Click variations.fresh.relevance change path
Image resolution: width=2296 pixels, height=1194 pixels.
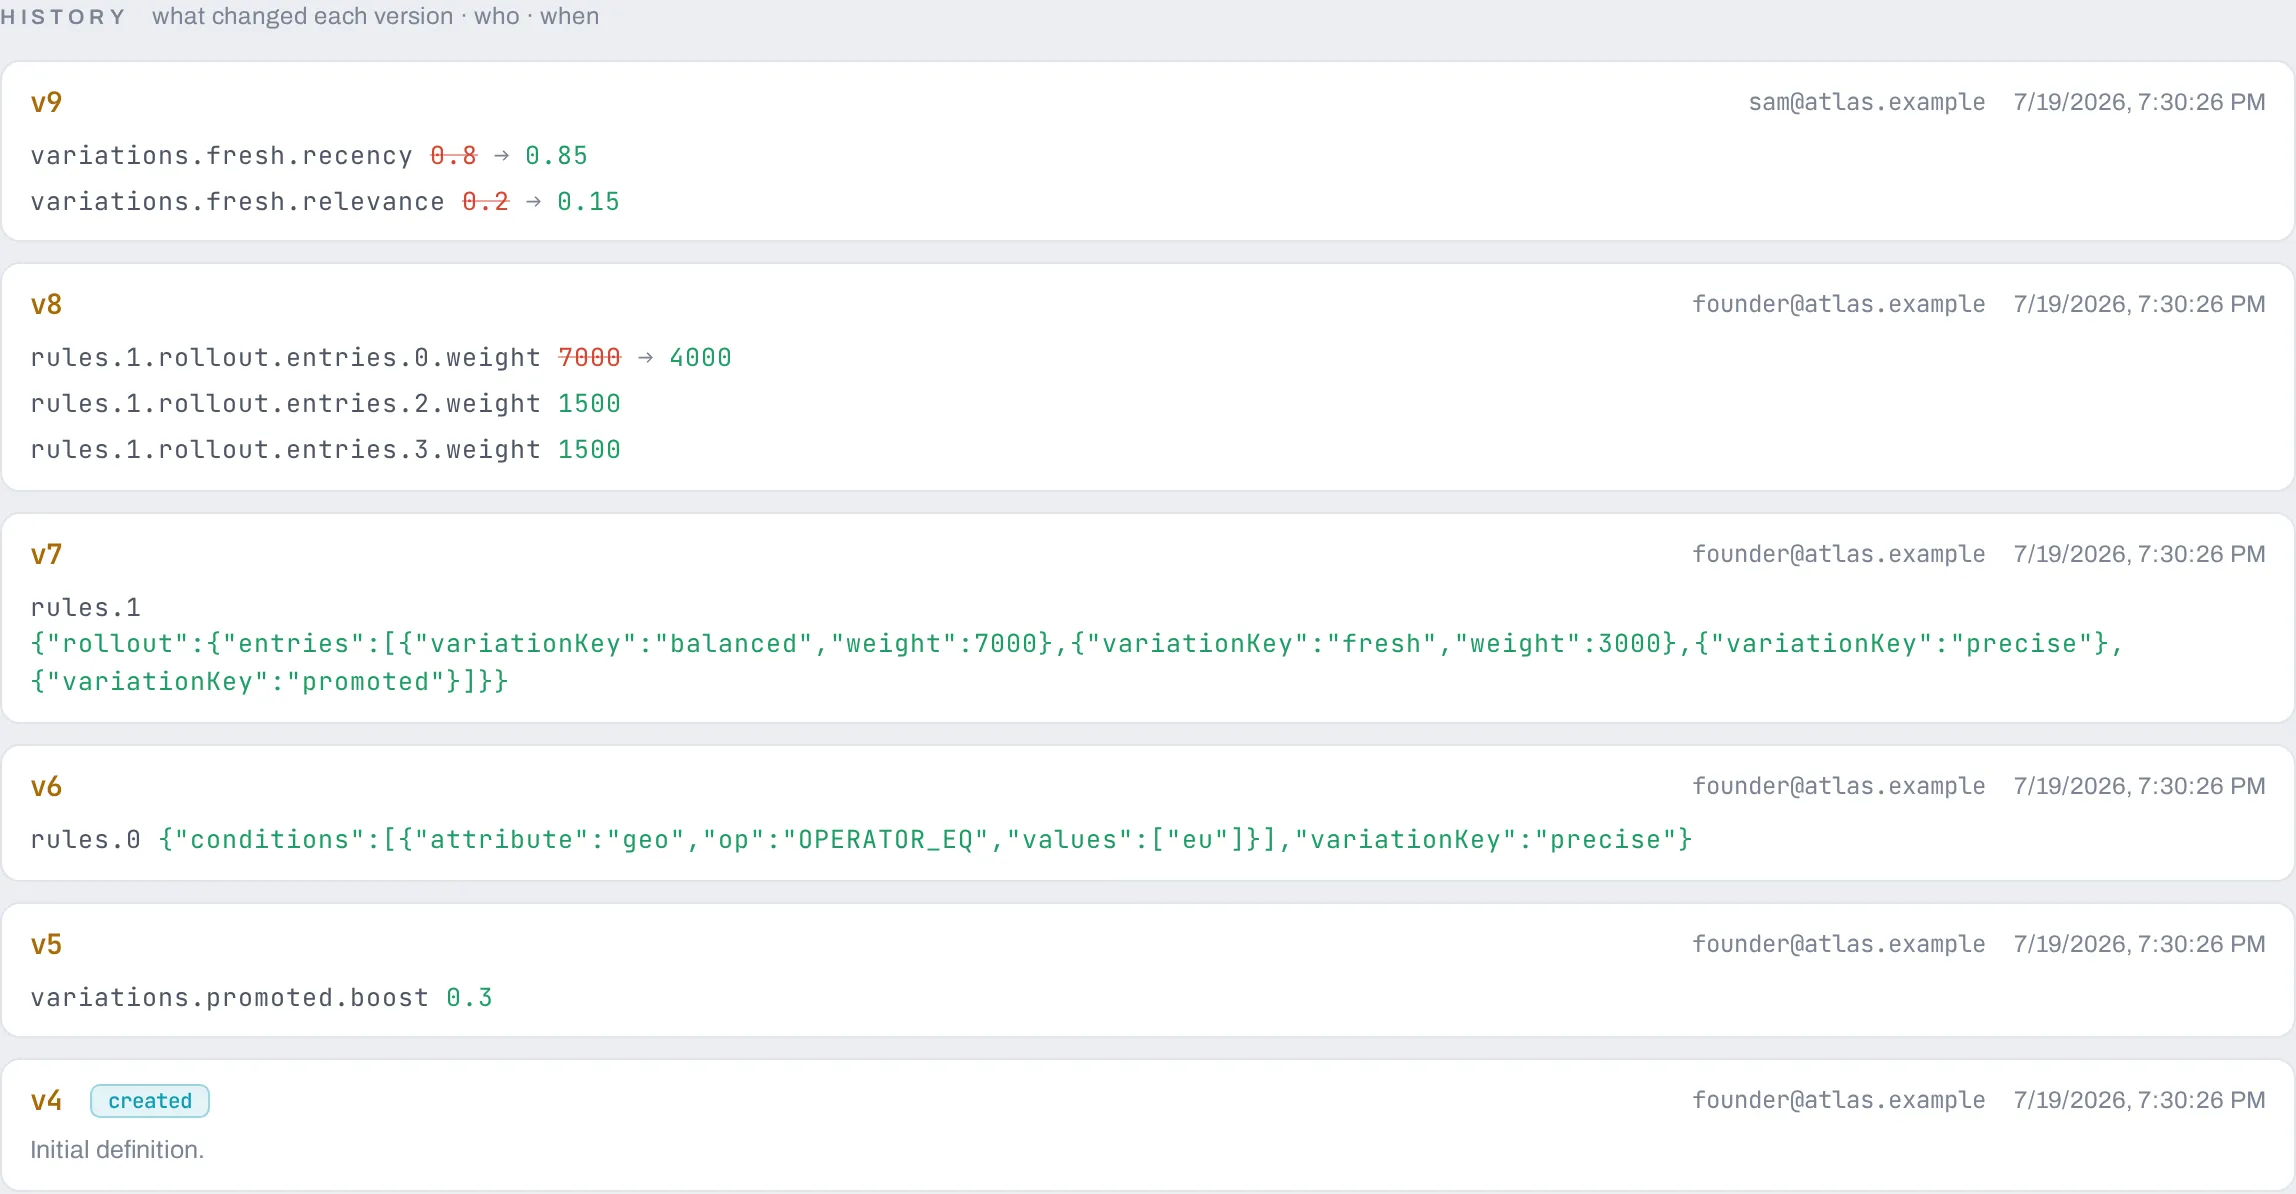coord(238,202)
